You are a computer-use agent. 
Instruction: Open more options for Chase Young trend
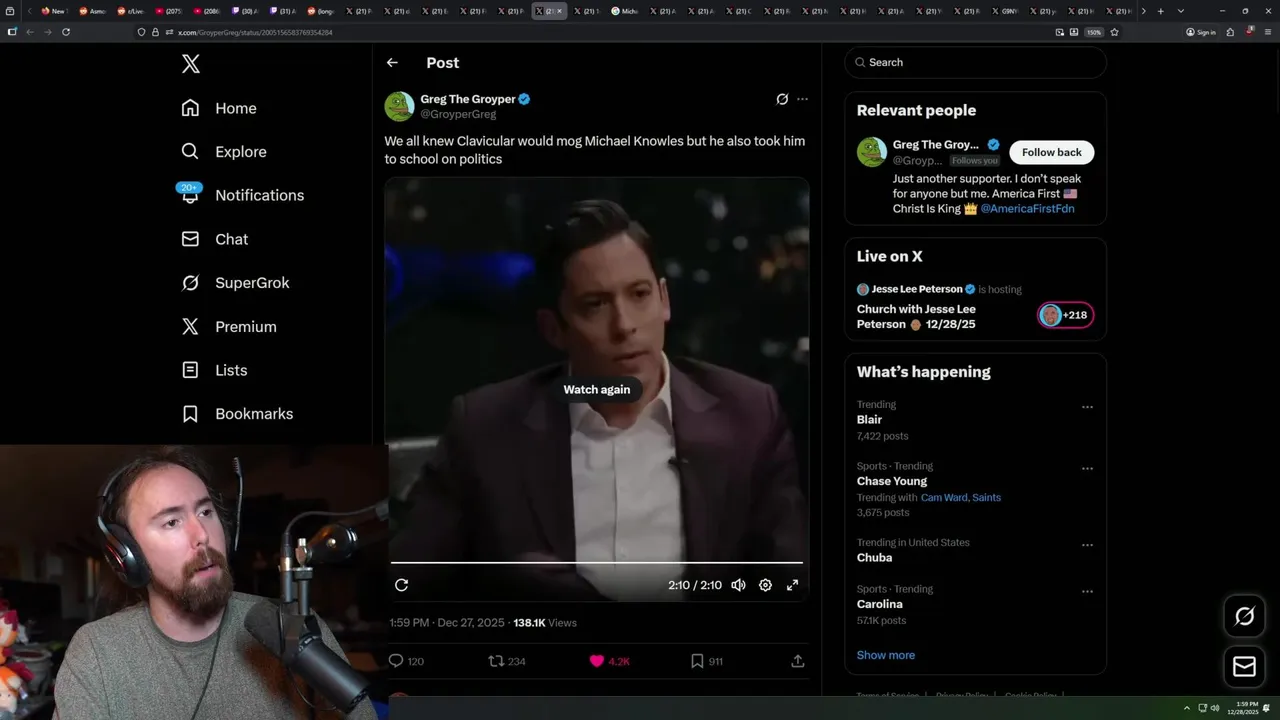coord(1087,469)
